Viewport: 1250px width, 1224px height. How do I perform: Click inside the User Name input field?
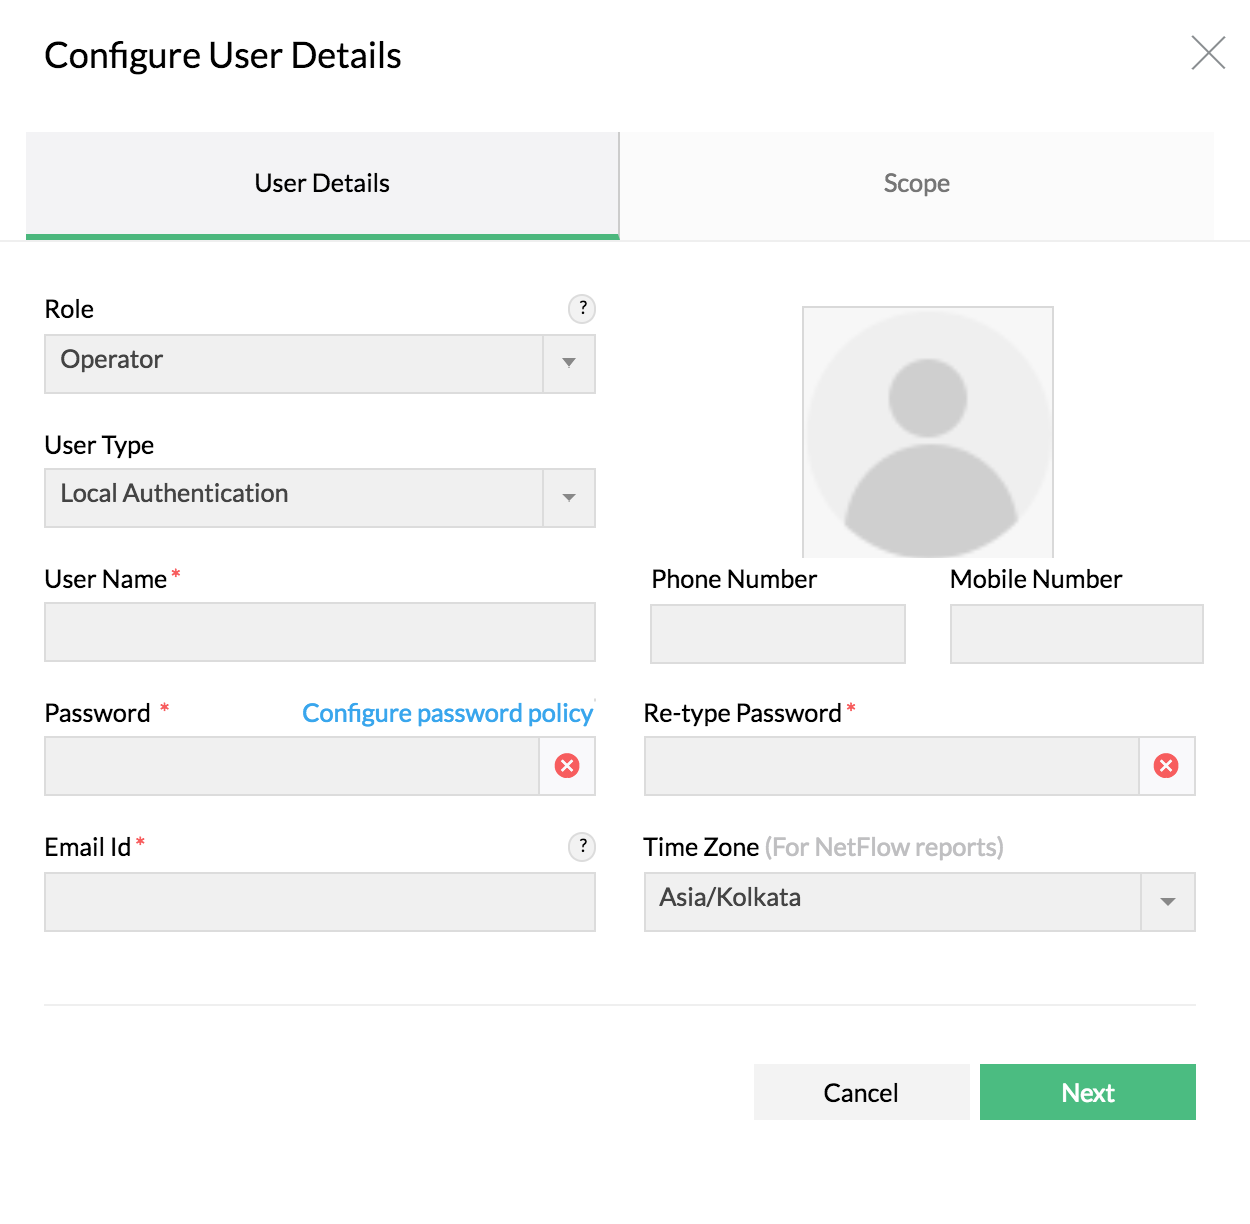(319, 632)
